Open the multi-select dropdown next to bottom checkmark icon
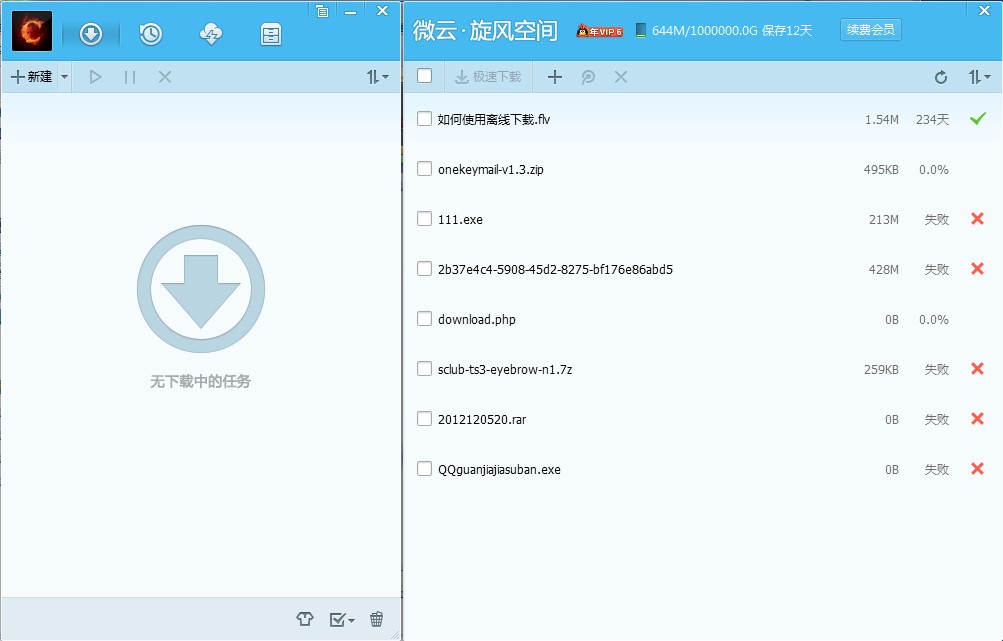The image size is (1003, 641). click(x=351, y=619)
